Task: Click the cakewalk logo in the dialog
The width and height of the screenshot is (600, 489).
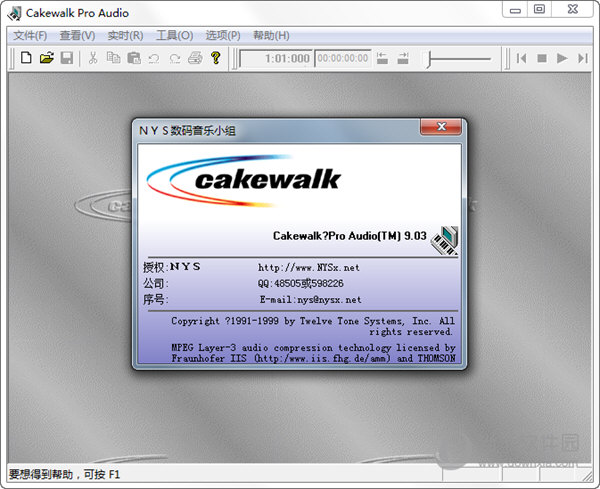Action: pos(244,181)
